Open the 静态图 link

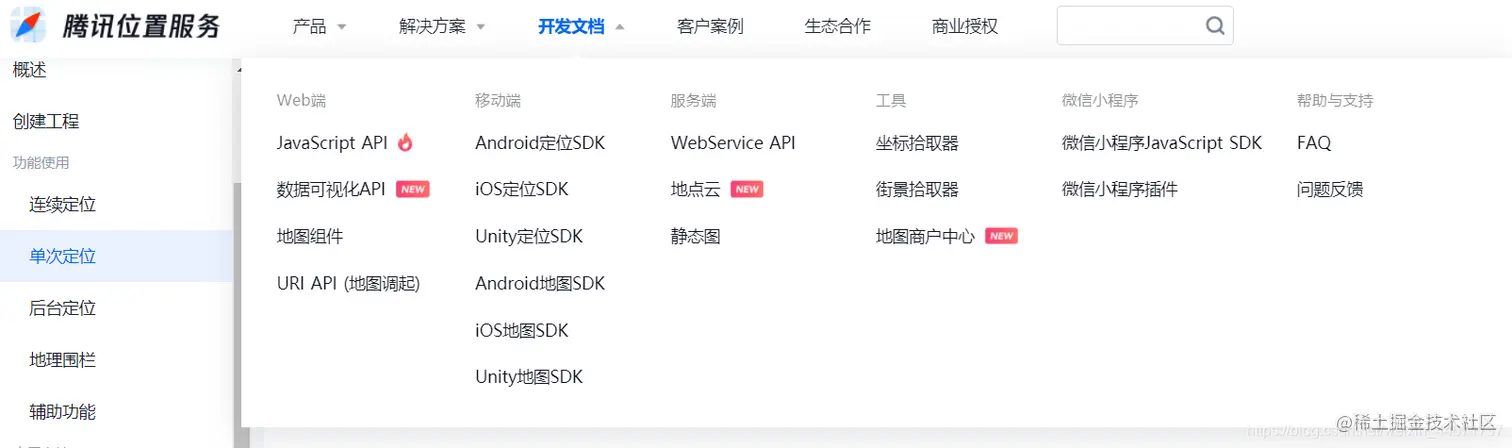(695, 236)
